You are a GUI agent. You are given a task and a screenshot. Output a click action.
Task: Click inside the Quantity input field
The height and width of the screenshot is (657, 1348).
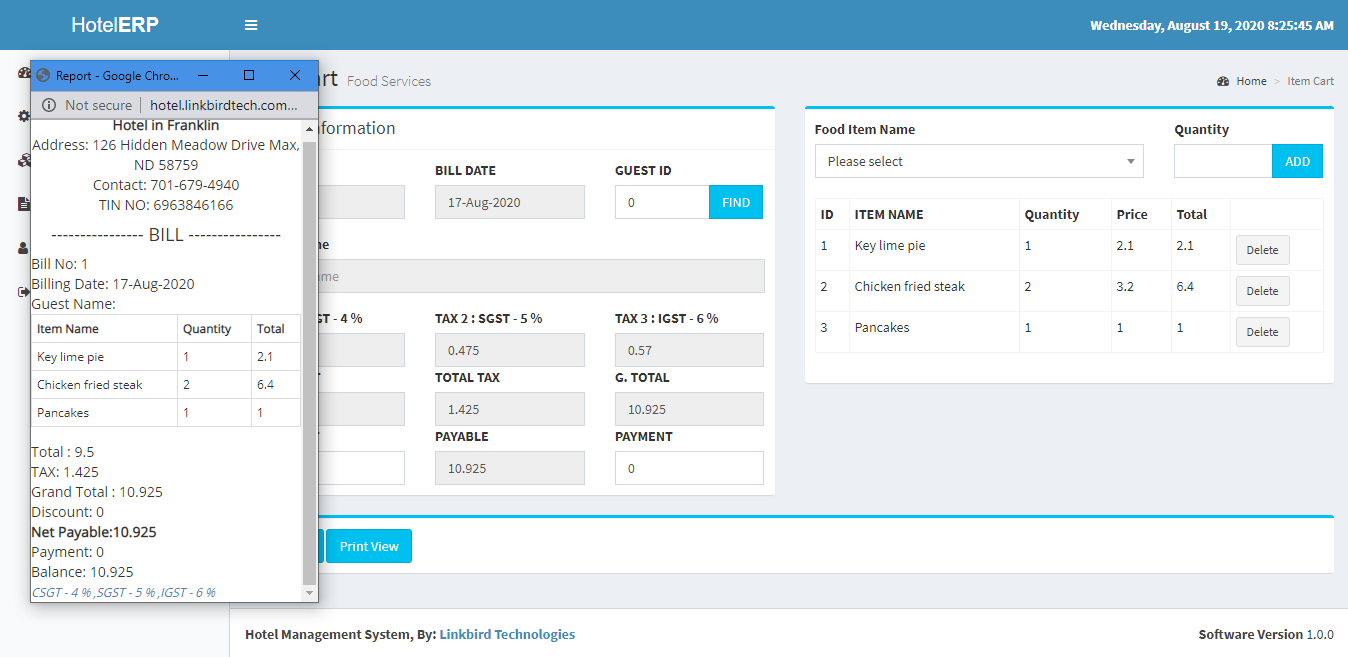point(1222,161)
